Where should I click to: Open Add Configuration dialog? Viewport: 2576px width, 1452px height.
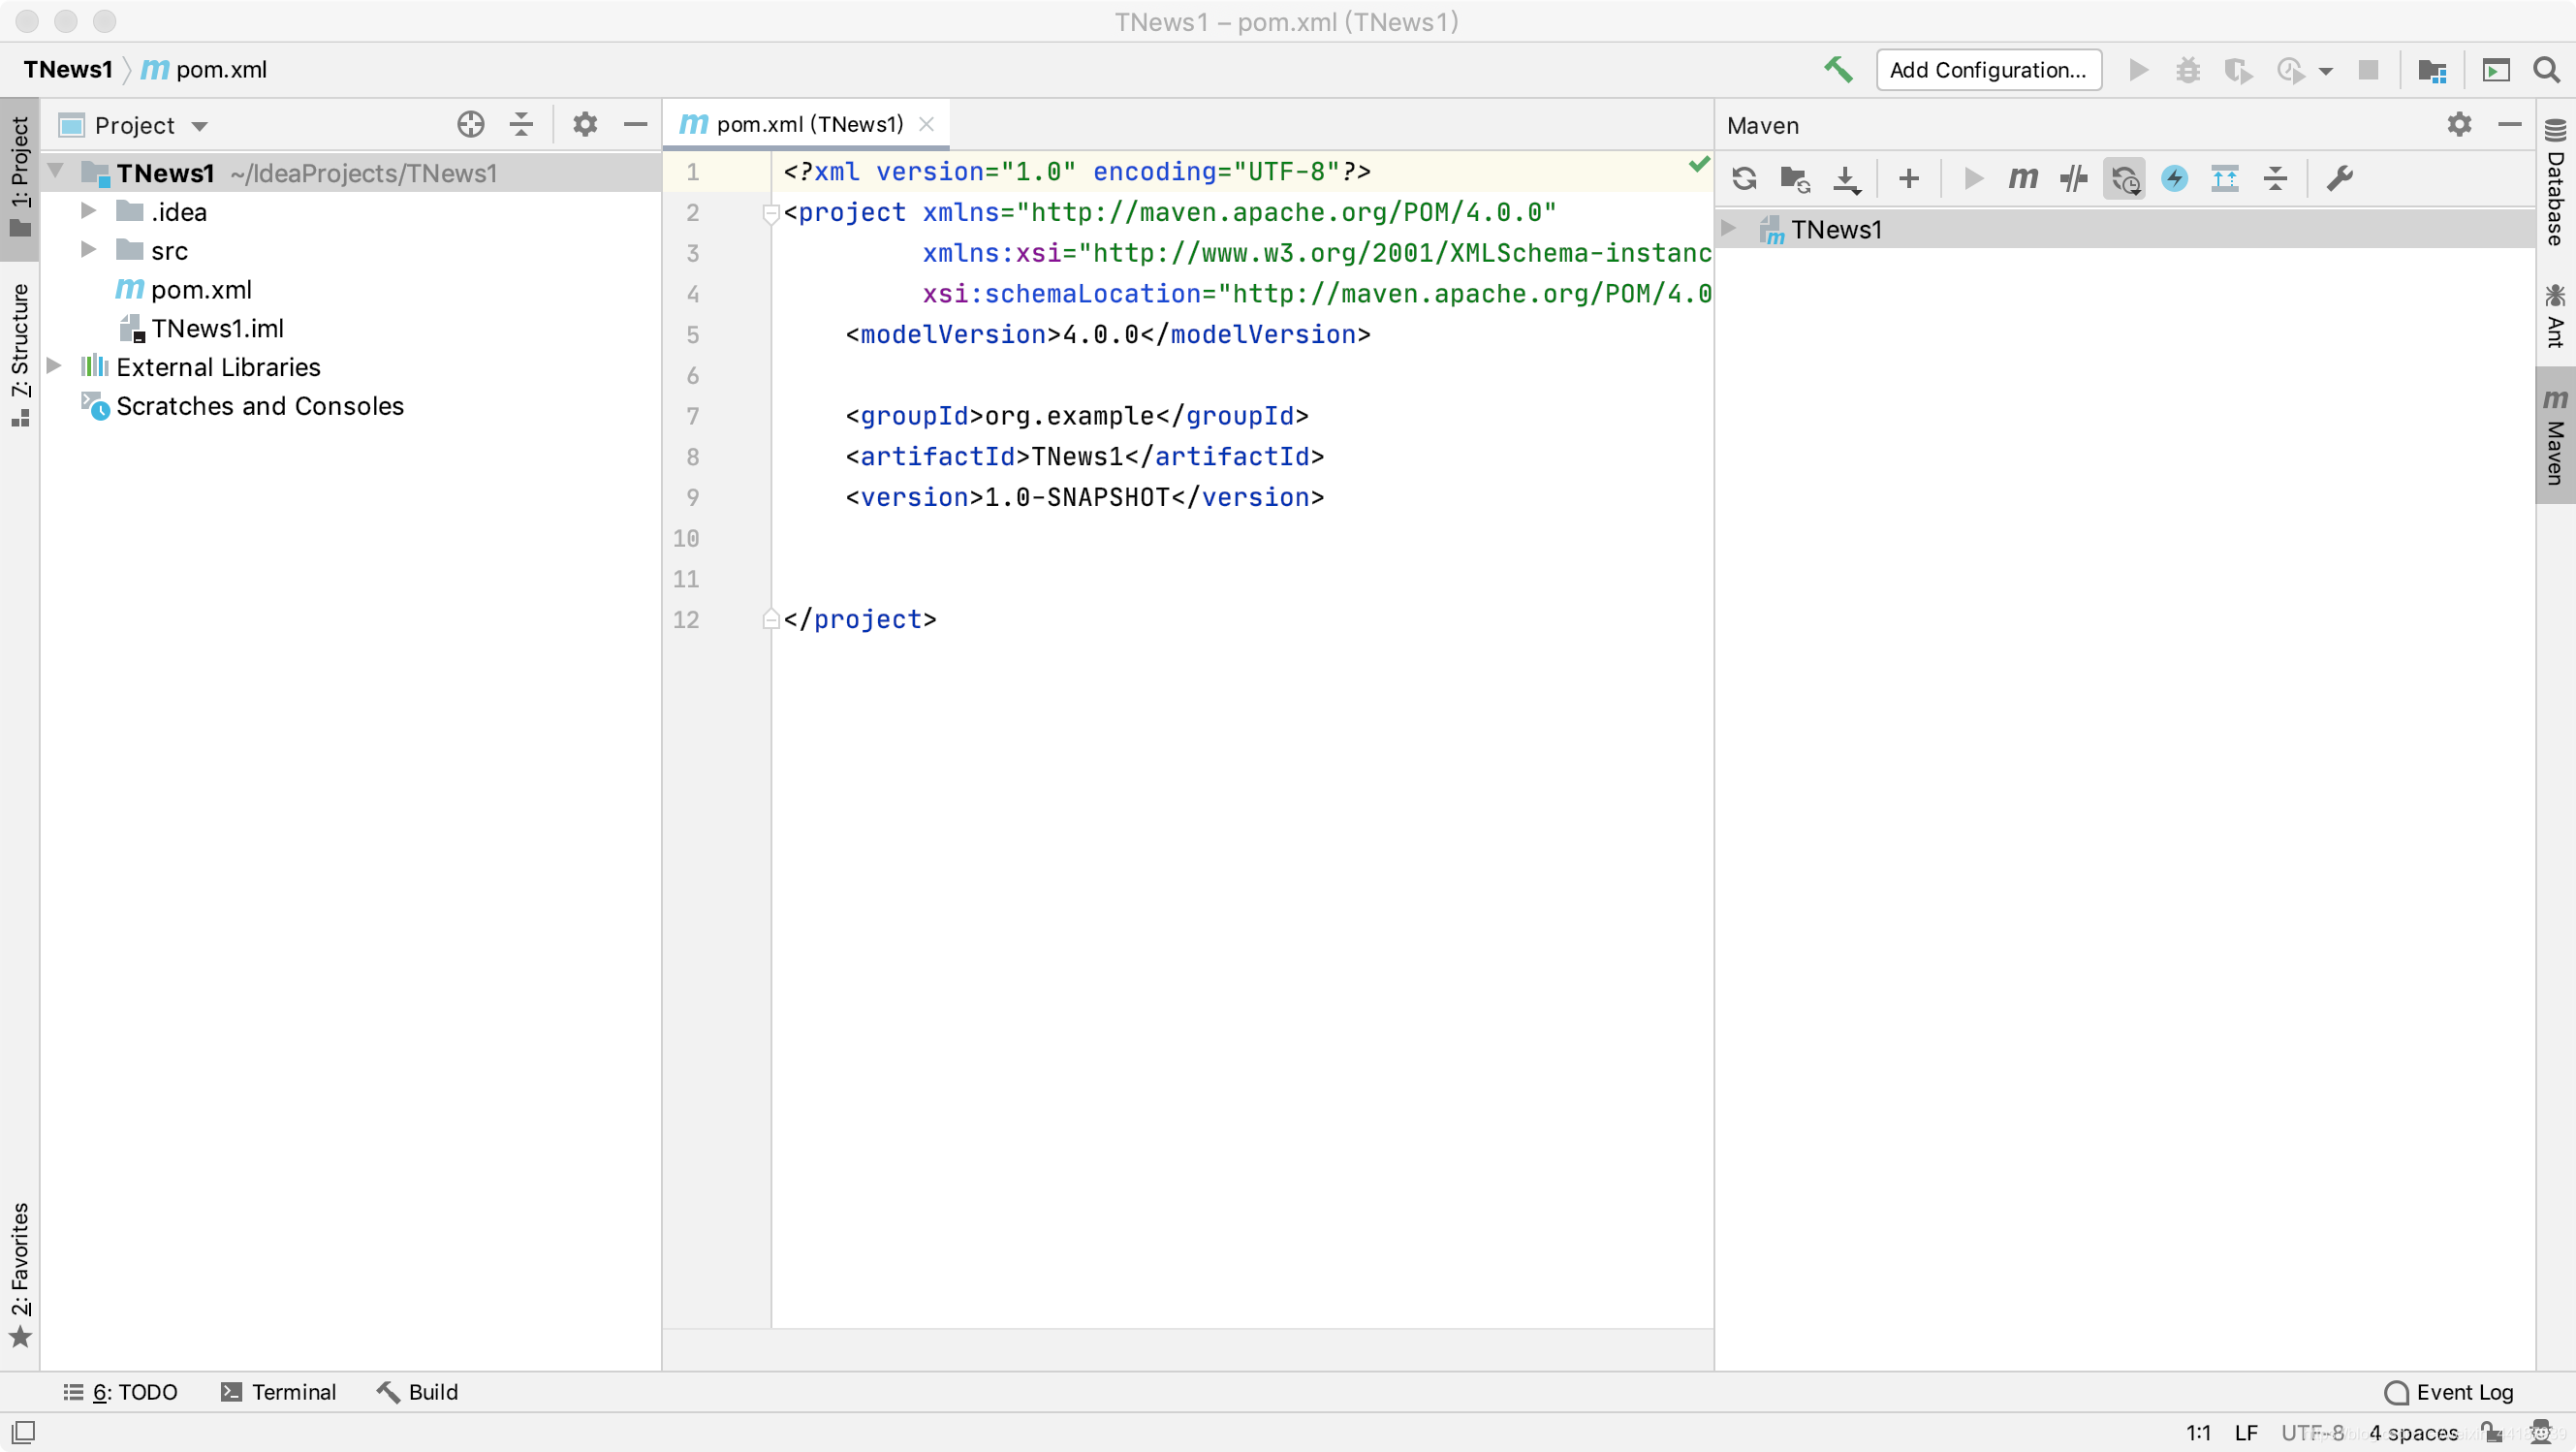click(1988, 70)
